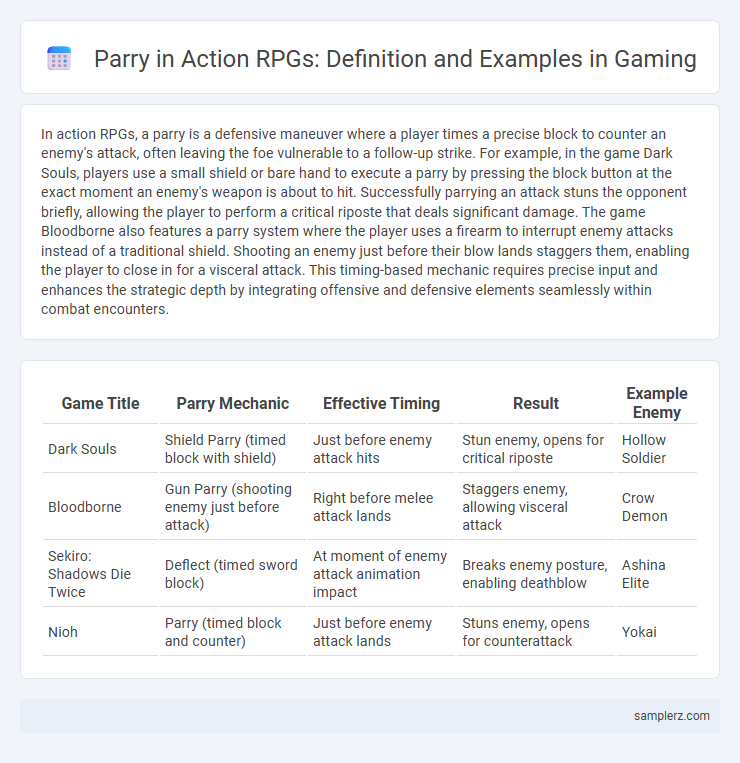Click the heading 'Parry in Action RPGs' title
Viewport: 740px width, 763px height.
coord(395,59)
